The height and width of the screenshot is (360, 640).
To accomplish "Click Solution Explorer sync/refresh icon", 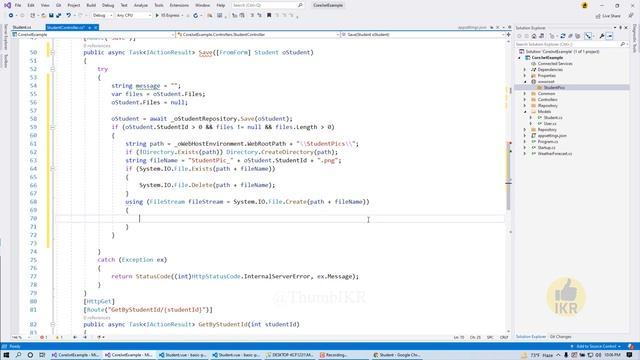I will pos(563,36).
